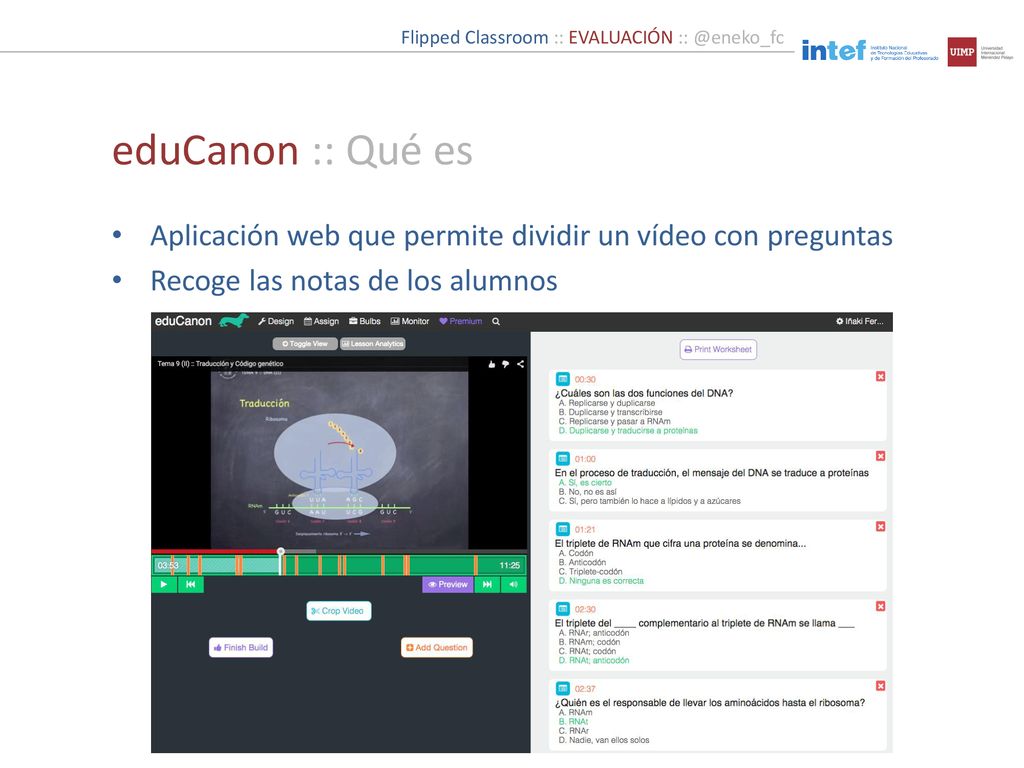Viewport: 1024px width, 768px height.
Task: Delete the 01:21 question with red X
Action: coord(880,526)
